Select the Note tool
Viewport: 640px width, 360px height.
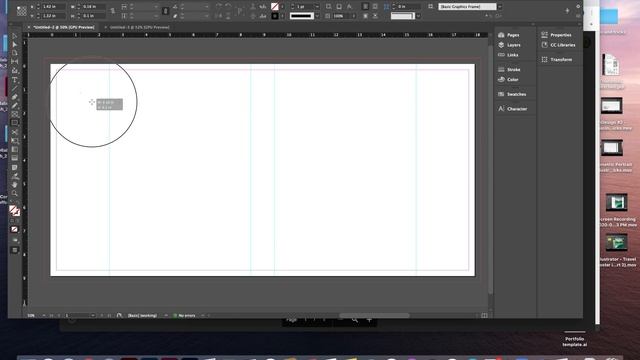click(15, 167)
